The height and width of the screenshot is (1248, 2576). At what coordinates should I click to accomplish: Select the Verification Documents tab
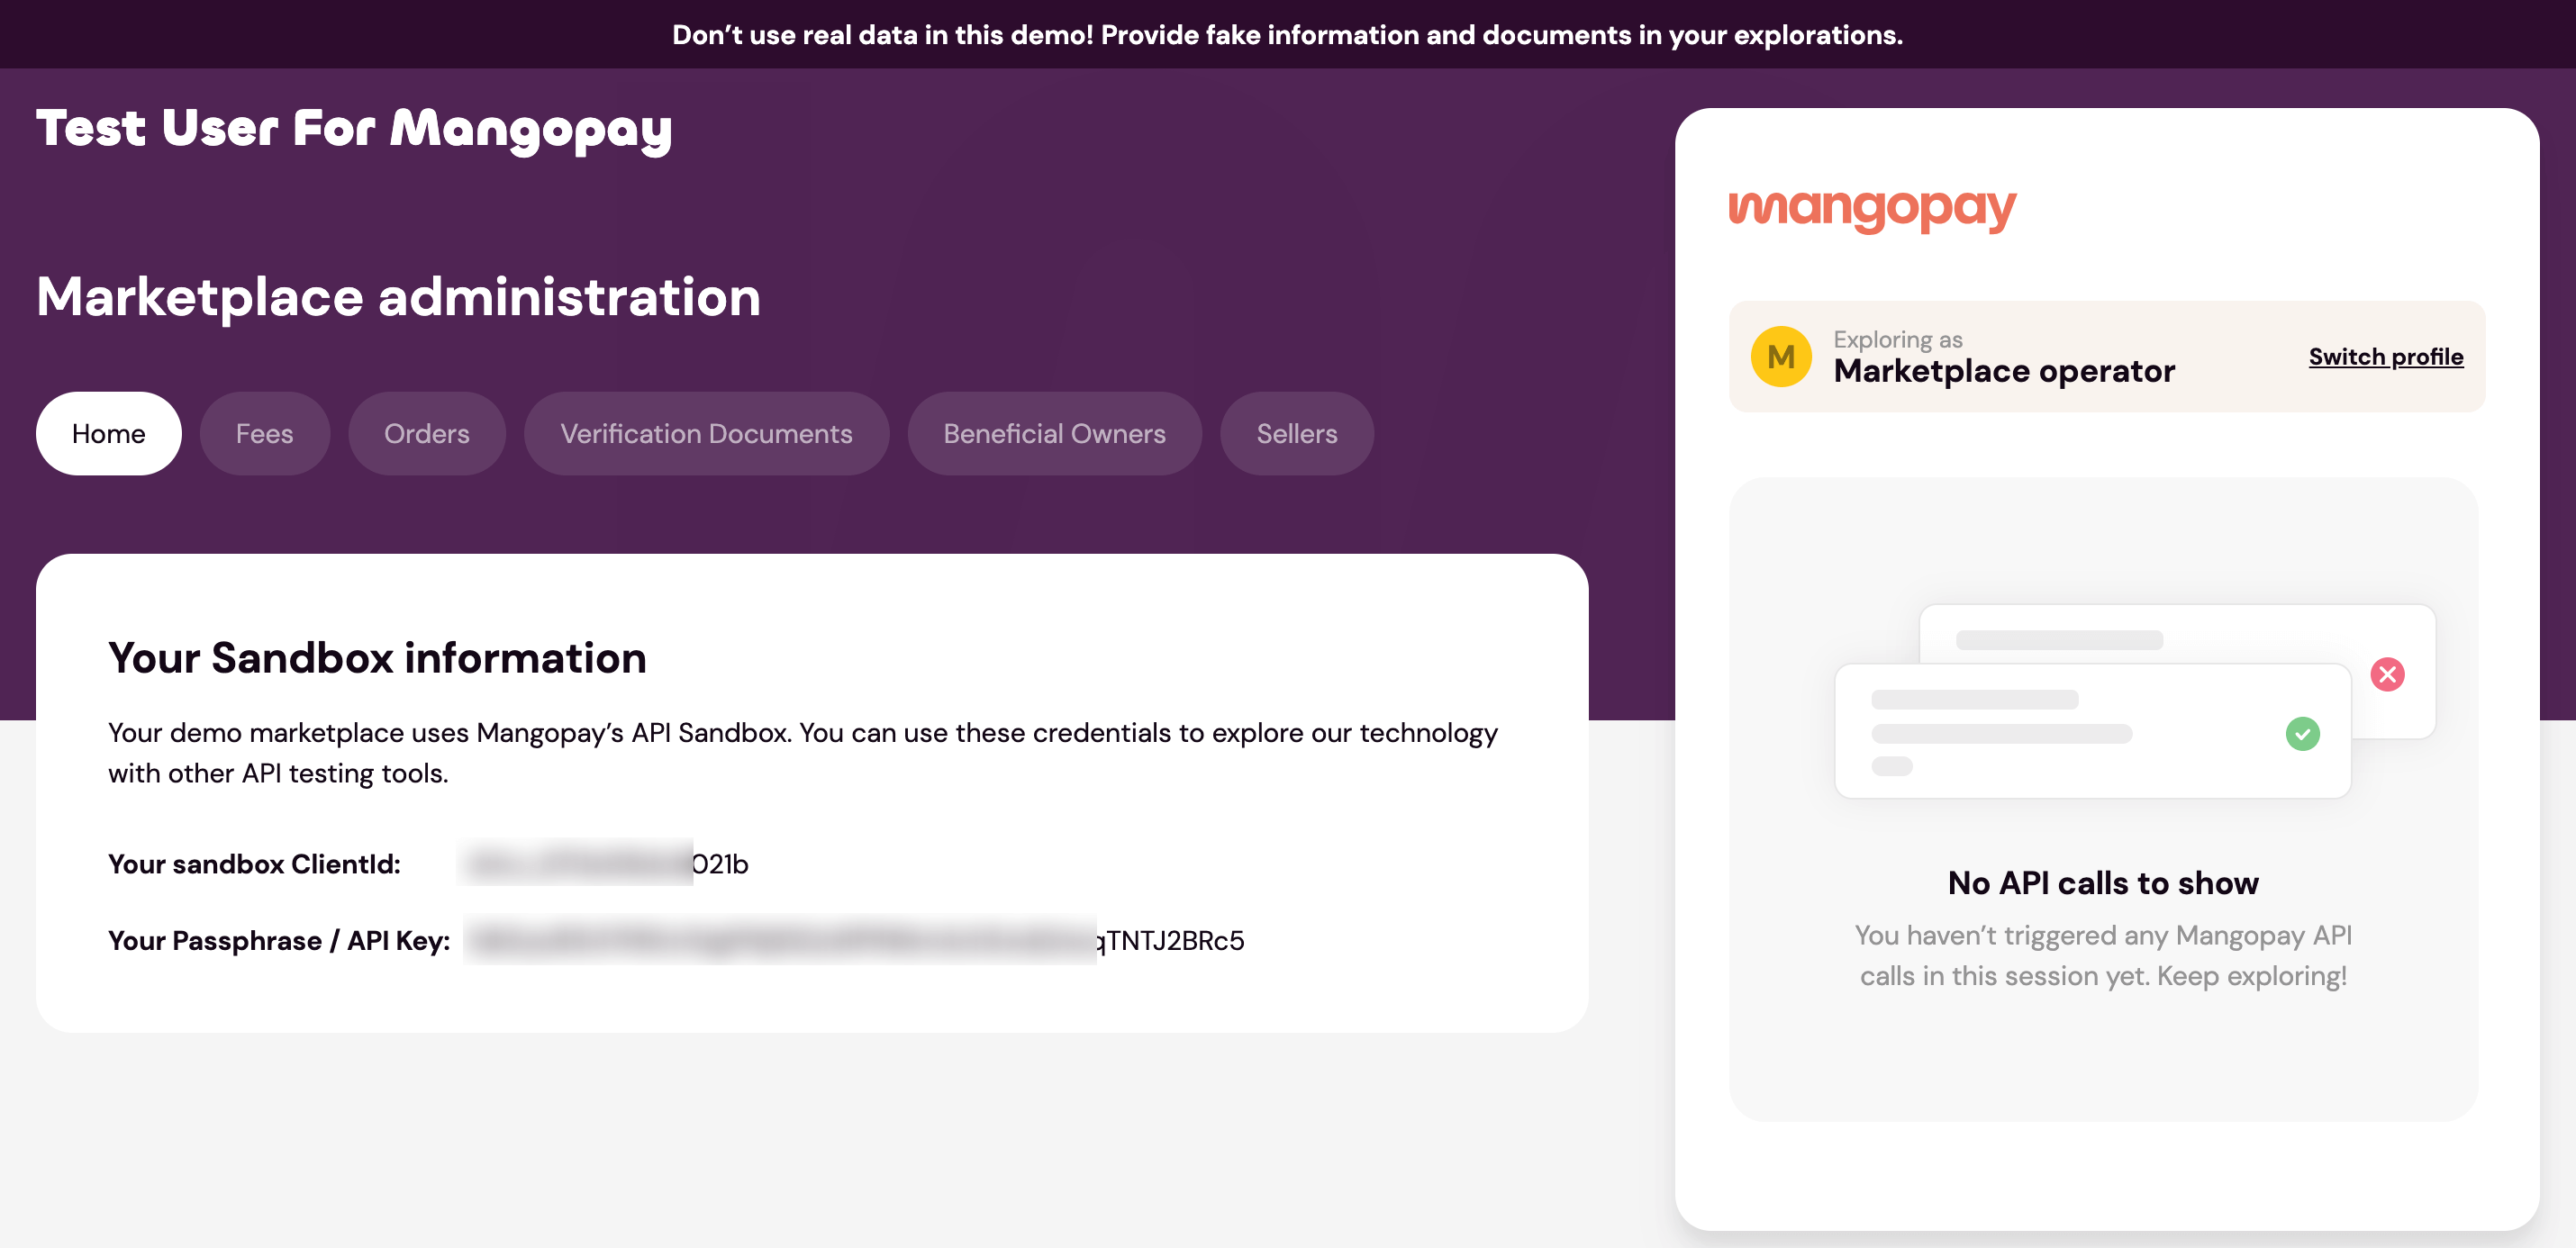click(706, 433)
